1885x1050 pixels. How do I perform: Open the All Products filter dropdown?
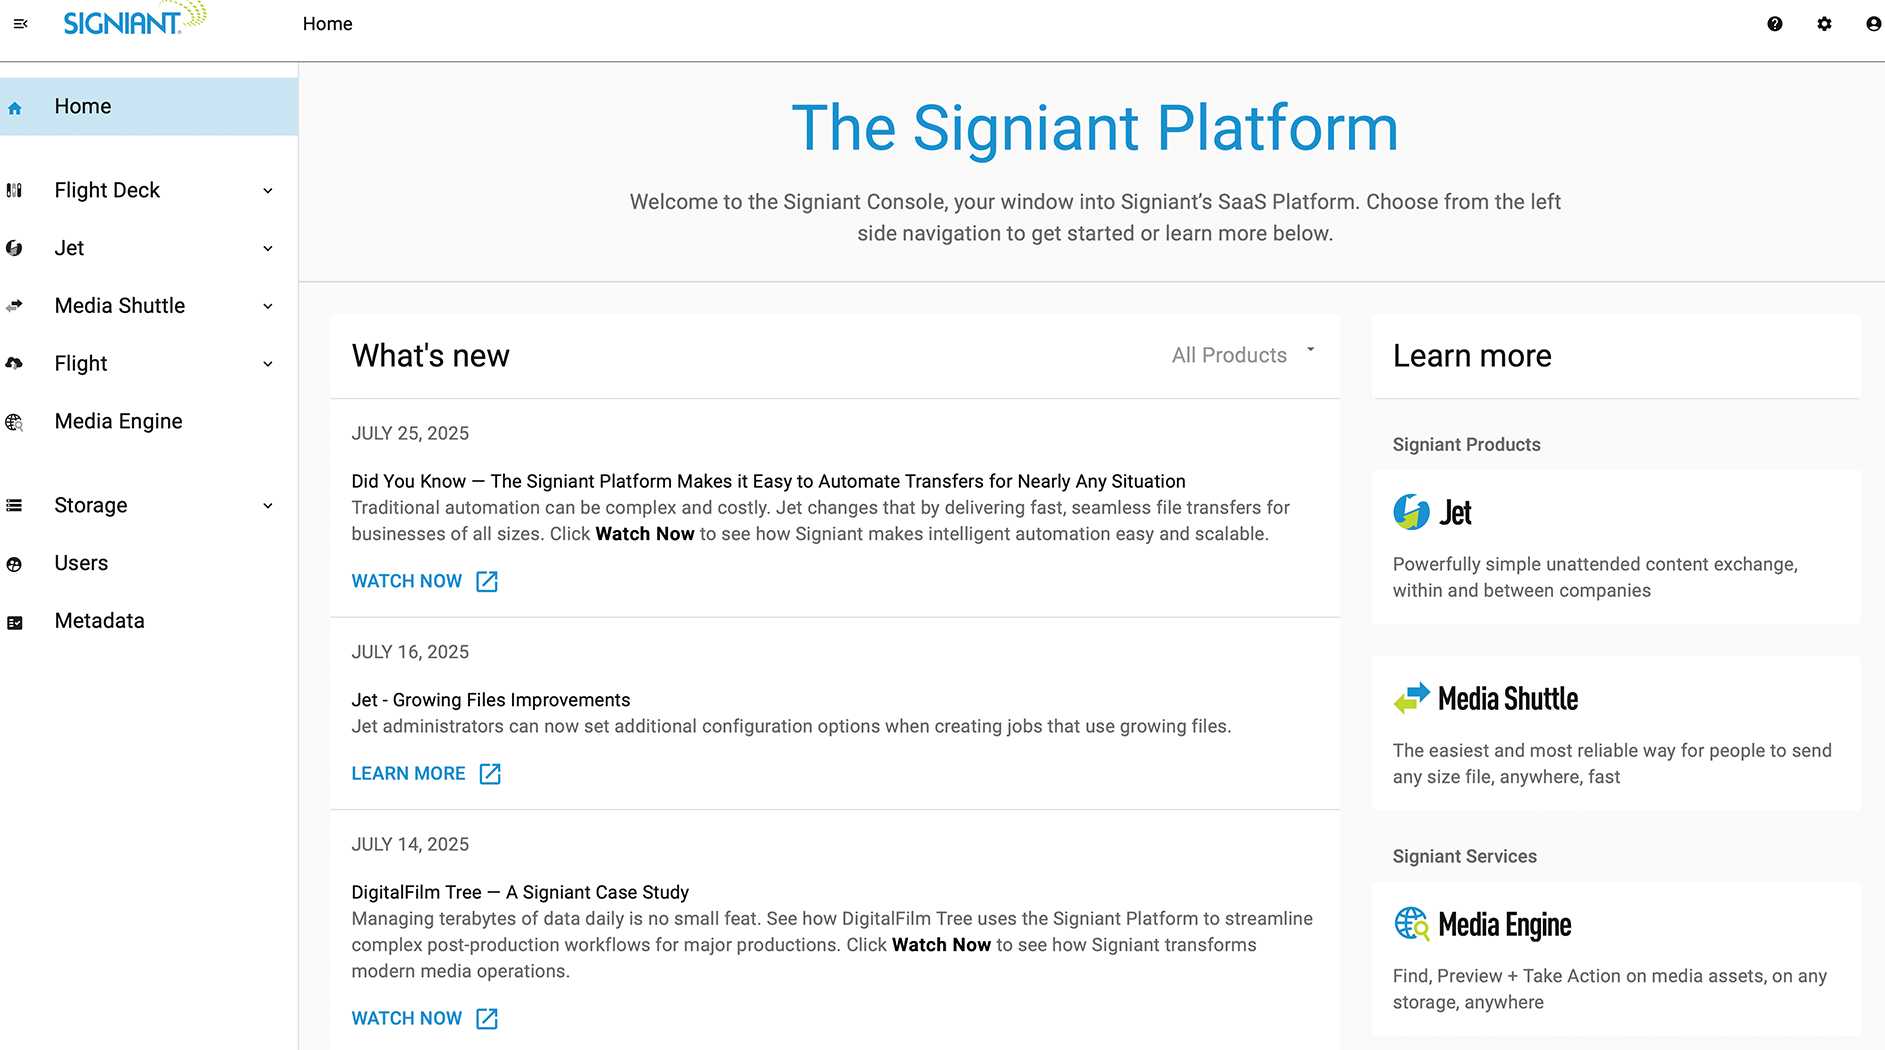pos(1242,355)
